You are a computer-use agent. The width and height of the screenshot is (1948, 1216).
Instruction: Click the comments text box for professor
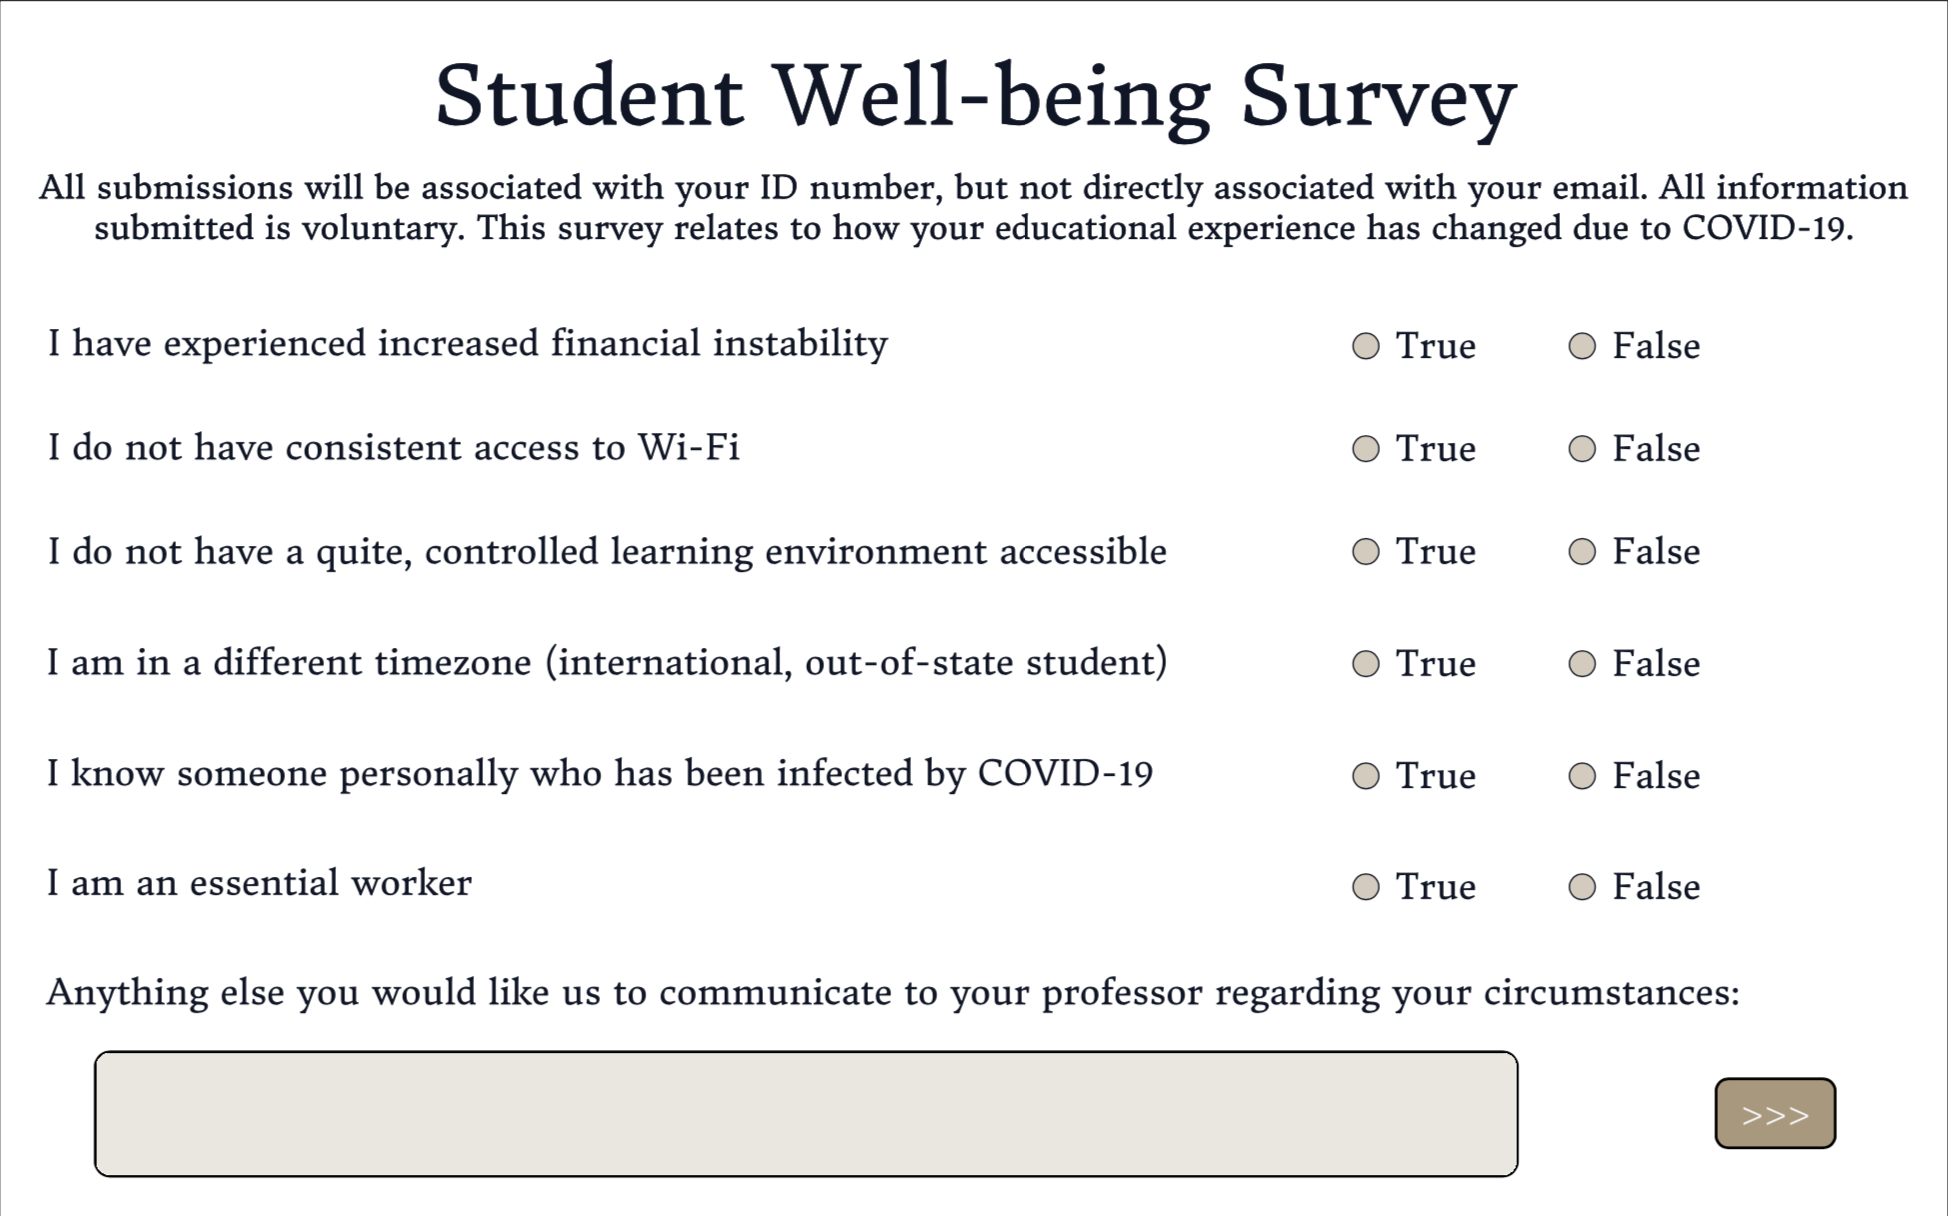(806, 1113)
